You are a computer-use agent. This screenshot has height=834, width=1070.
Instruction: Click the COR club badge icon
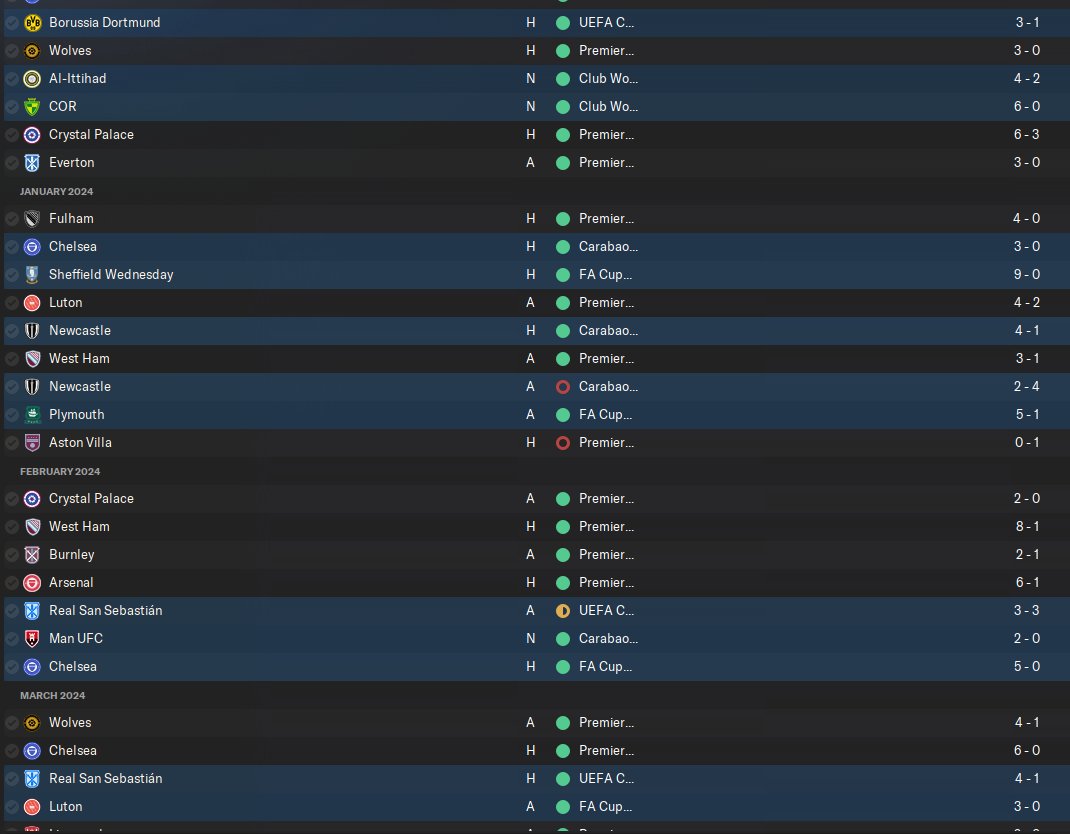[32, 106]
